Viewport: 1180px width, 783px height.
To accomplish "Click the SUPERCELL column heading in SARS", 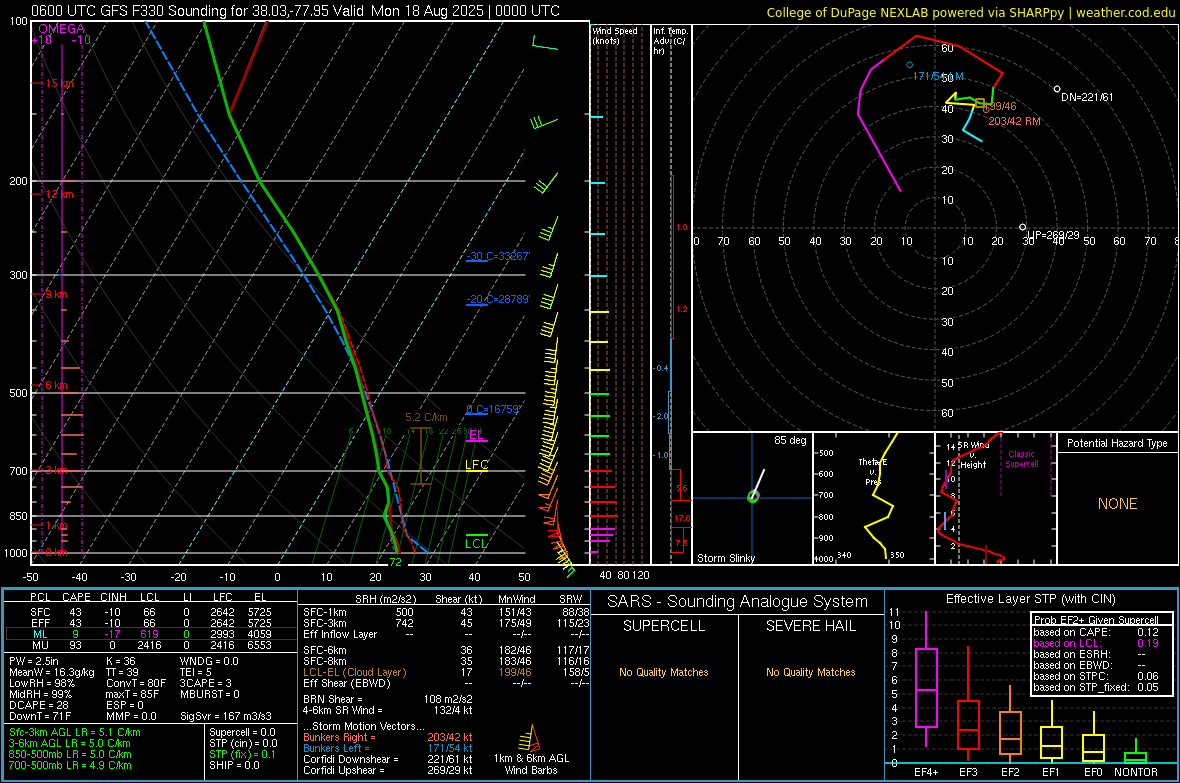I will tap(664, 626).
